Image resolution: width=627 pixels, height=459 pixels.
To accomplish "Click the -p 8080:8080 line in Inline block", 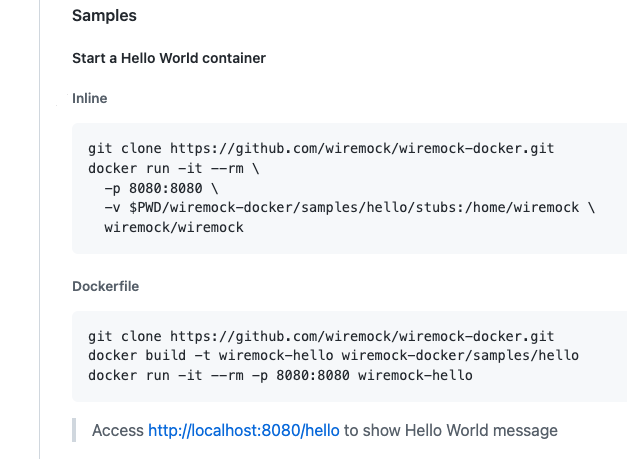I will (x=161, y=188).
